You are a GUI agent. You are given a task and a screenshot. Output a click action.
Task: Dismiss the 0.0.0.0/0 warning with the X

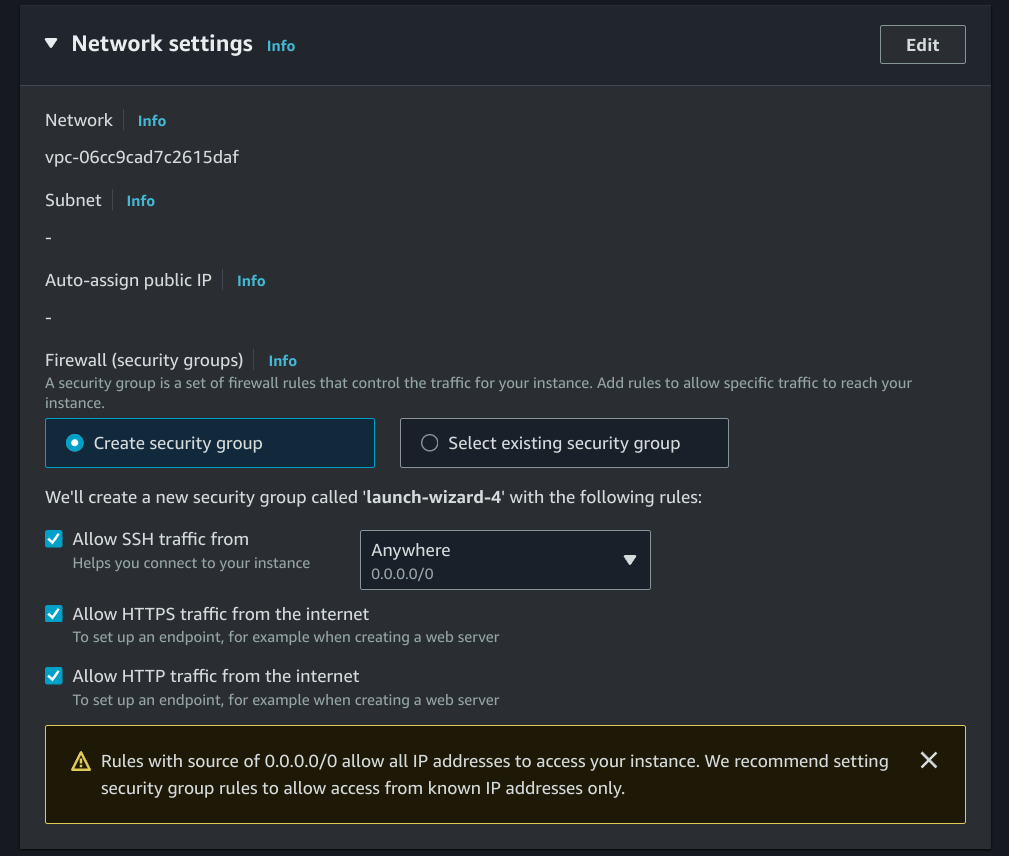(x=928, y=761)
